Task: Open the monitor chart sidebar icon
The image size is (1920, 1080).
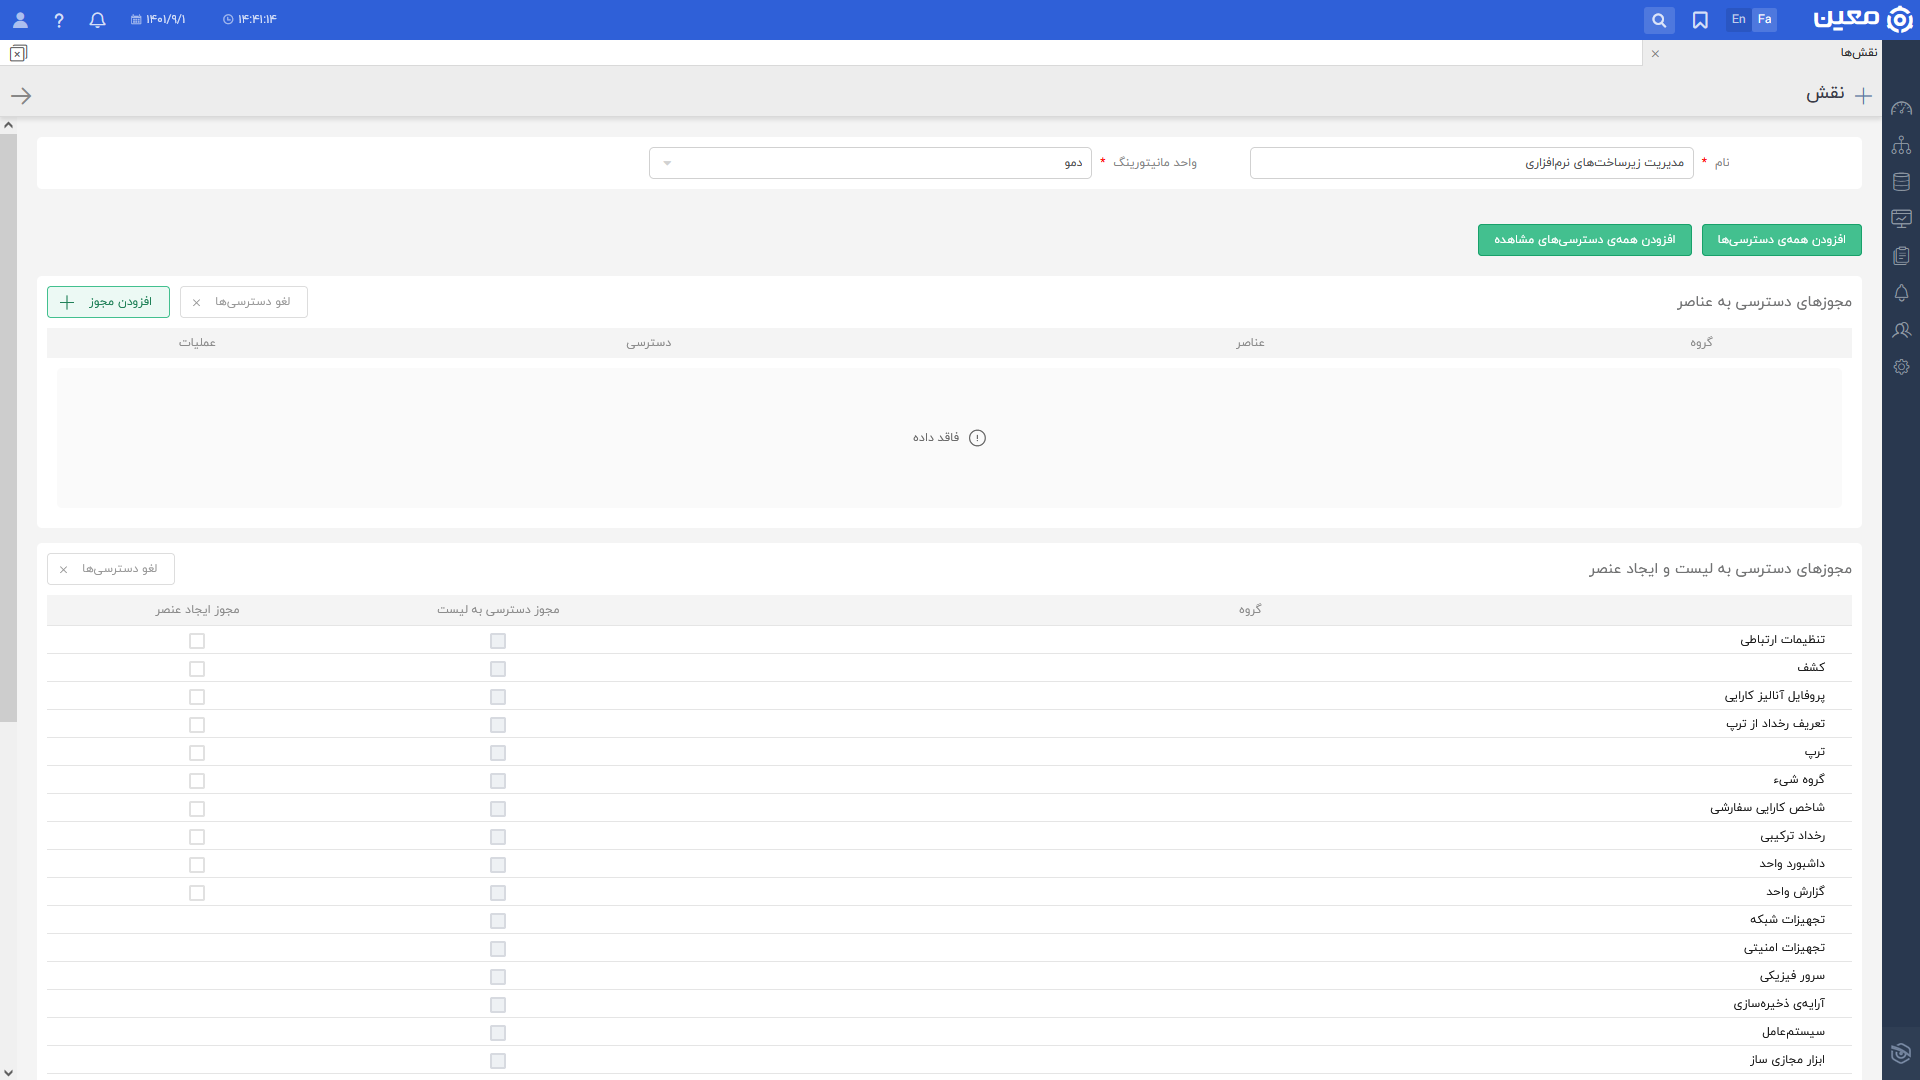Action: click(x=1901, y=219)
